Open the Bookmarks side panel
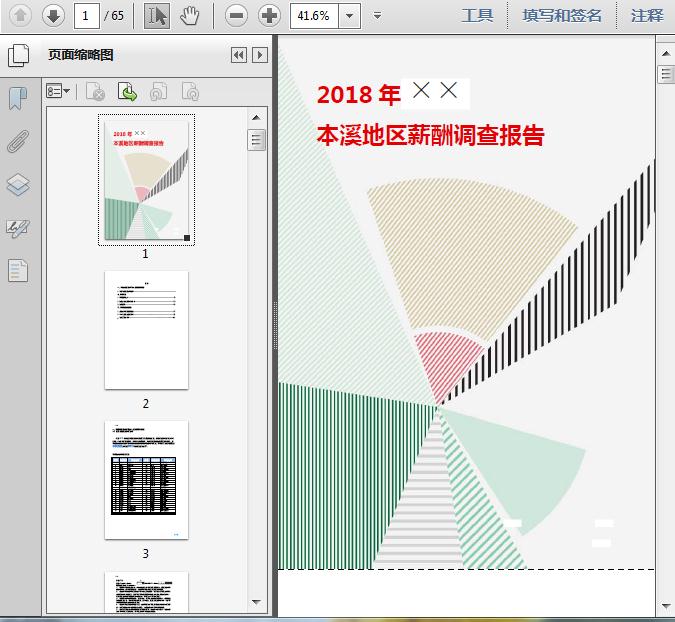The width and height of the screenshot is (675, 622). tap(18, 98)
